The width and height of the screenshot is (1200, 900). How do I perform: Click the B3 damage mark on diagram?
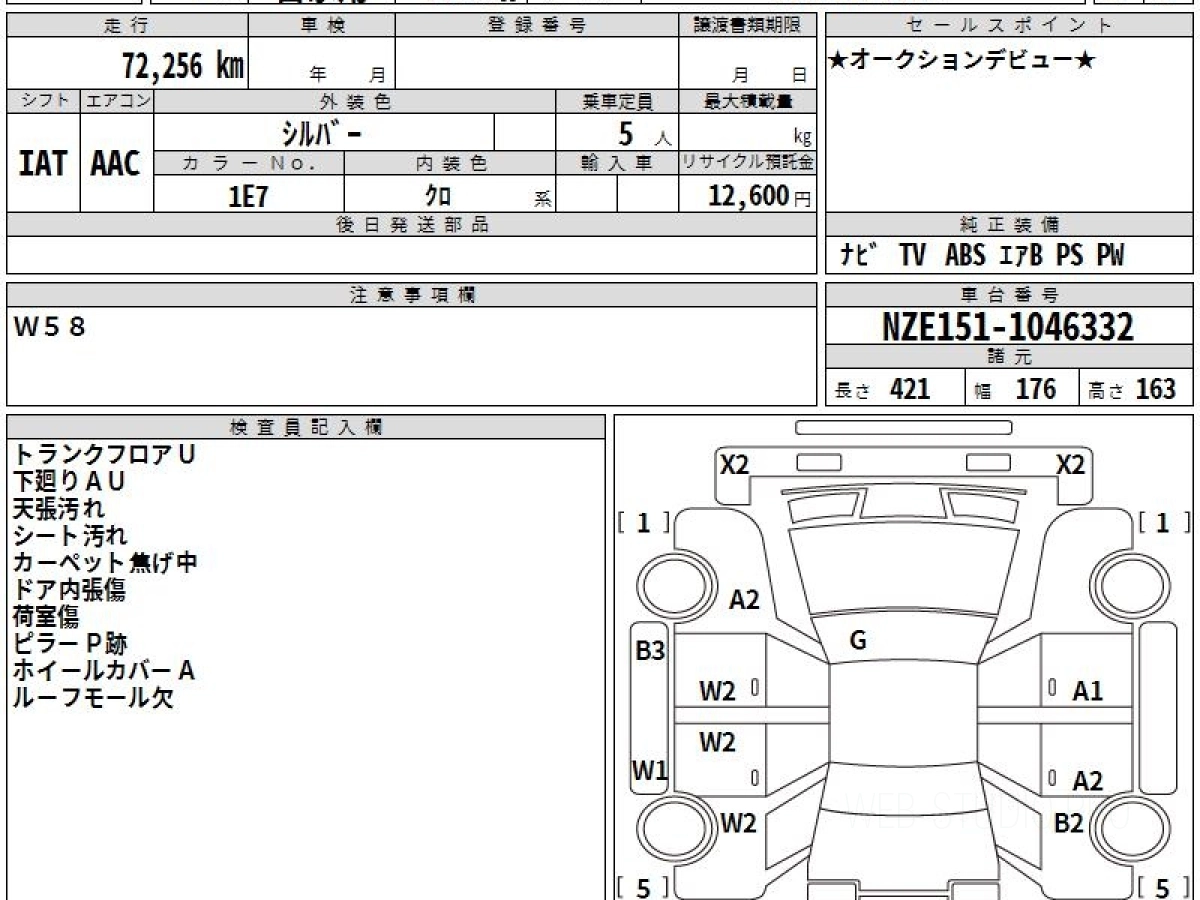click(650, 651)
